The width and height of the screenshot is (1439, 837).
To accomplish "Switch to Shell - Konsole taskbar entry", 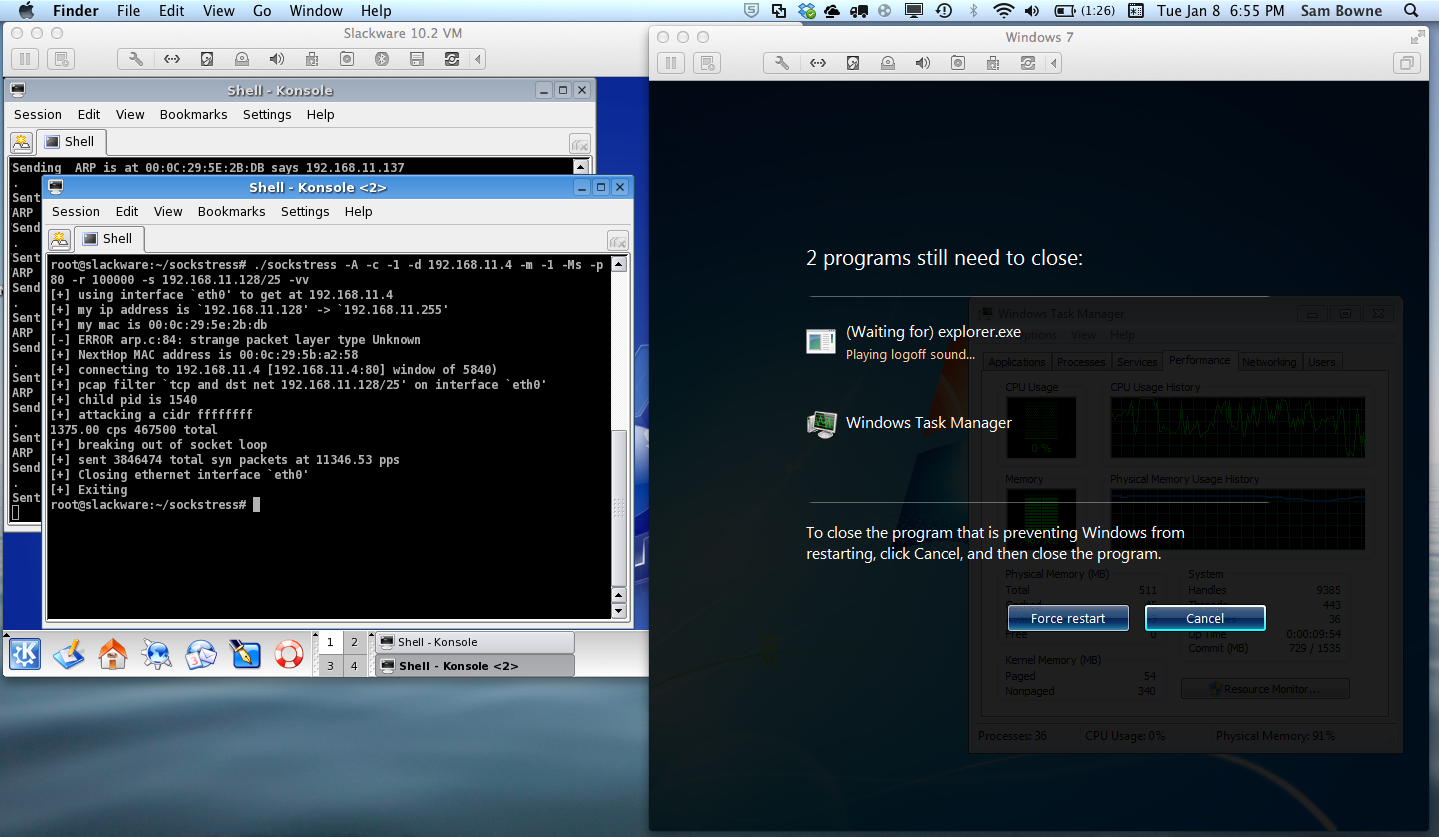I will click(x=475, y=642).
